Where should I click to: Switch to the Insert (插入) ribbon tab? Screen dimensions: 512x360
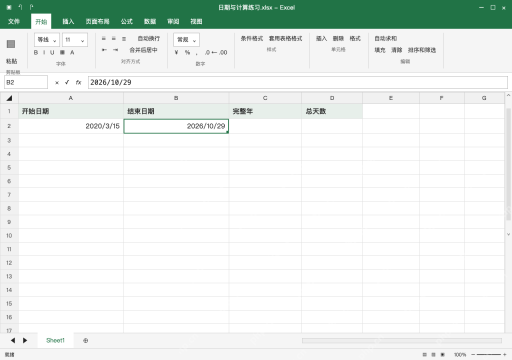point(68,22)
